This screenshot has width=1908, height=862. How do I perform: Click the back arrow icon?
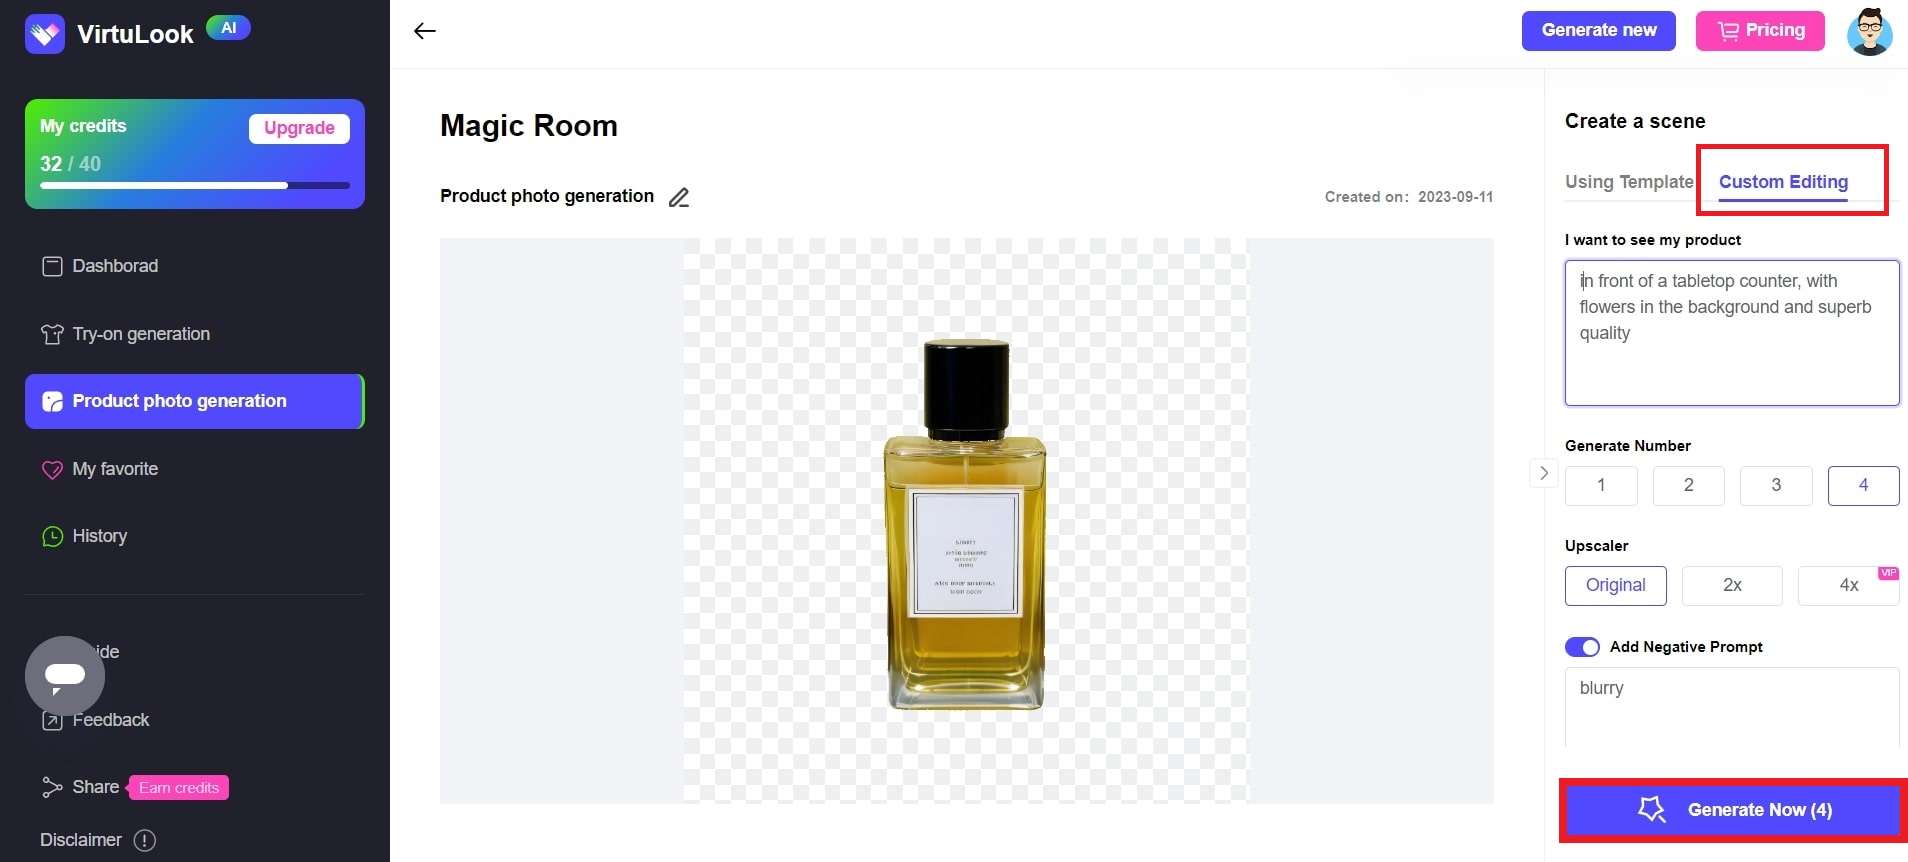pyautogui.click(x=425, y=31)
